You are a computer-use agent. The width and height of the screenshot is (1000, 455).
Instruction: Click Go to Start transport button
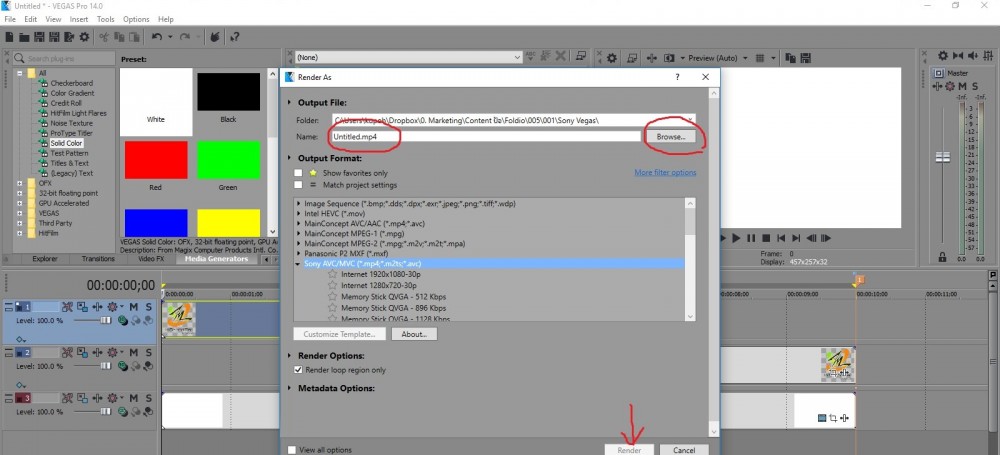click(x=781, y=238)
